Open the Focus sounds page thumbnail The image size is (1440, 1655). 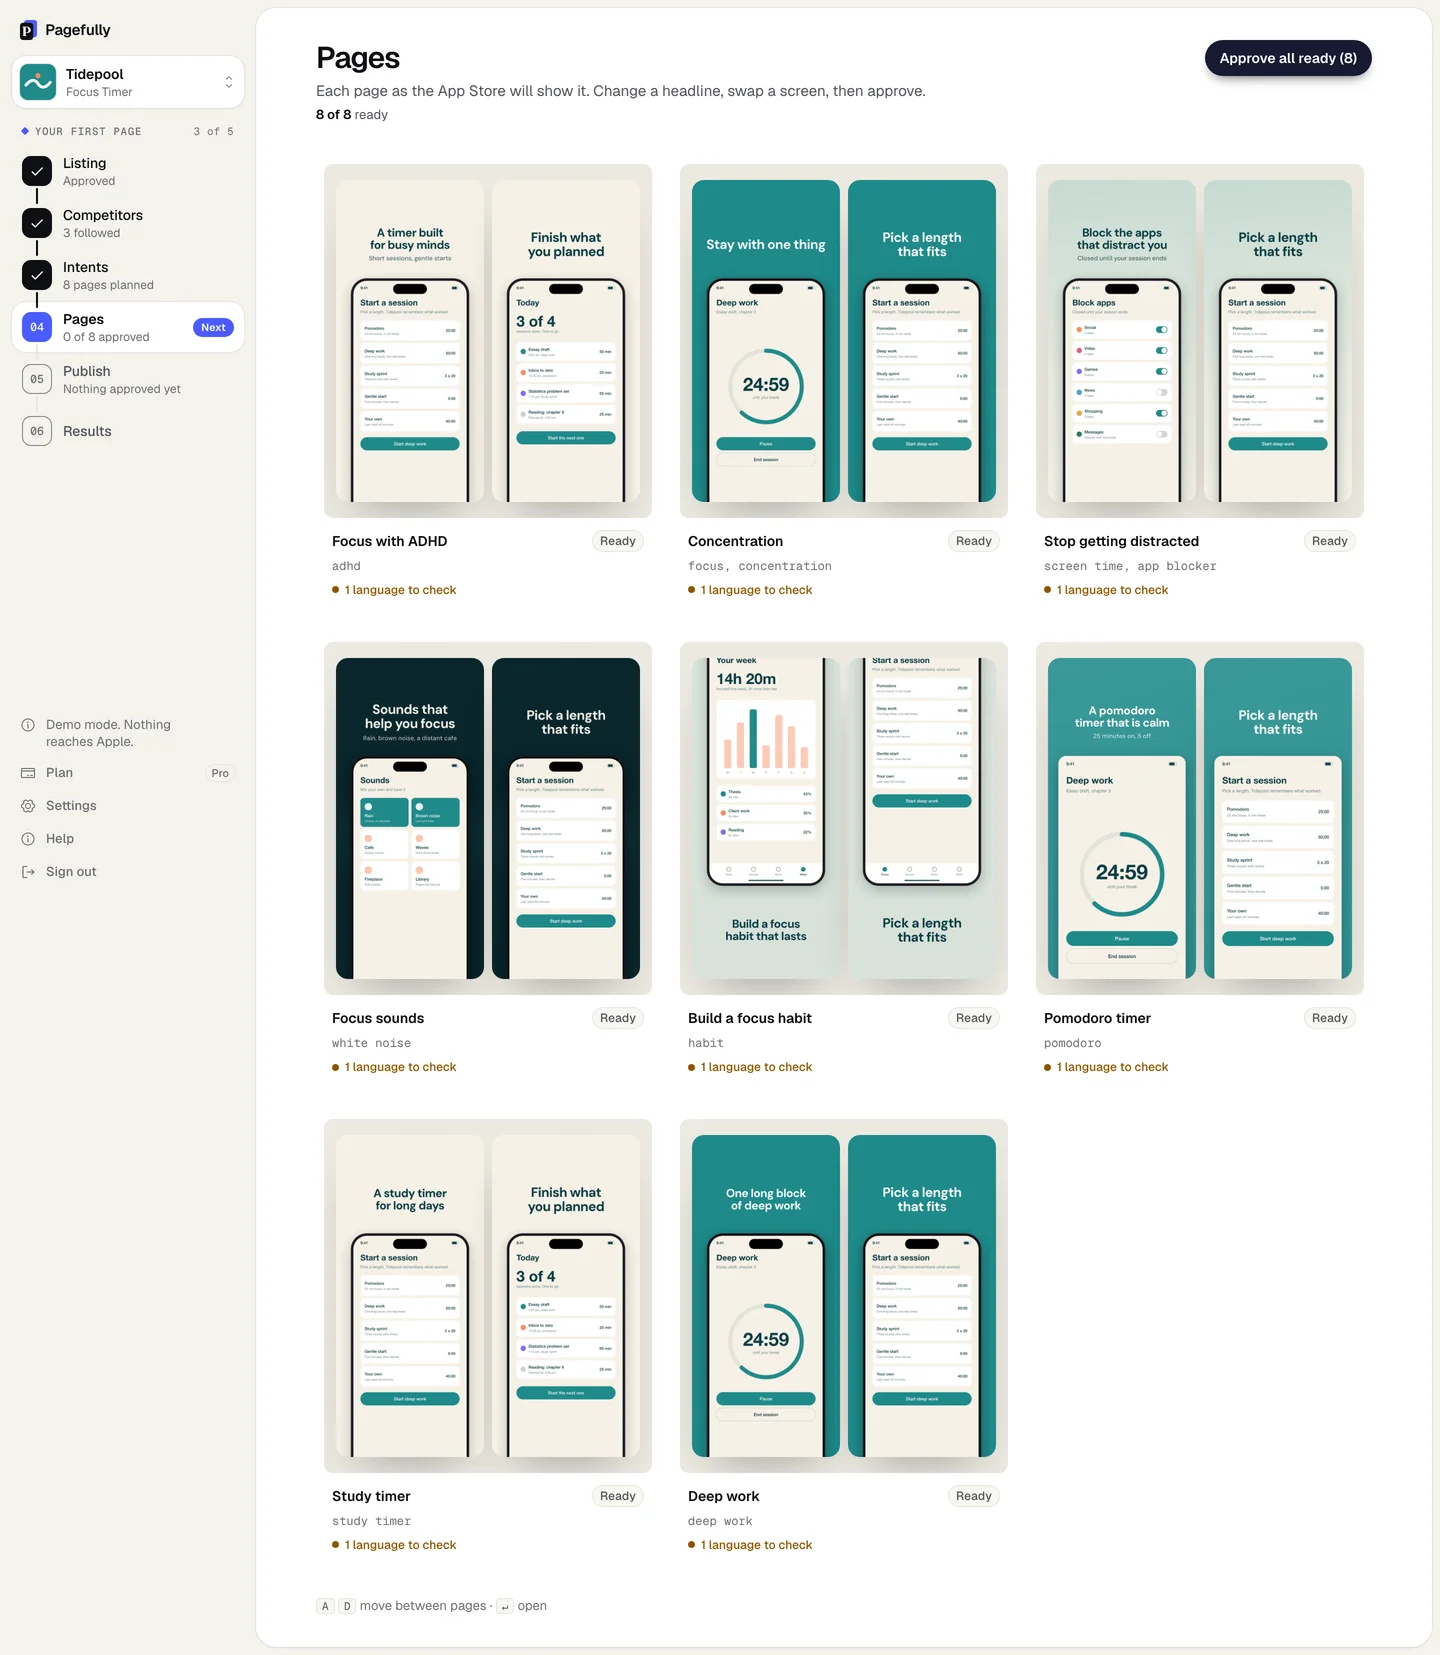(x=488, y=818)
